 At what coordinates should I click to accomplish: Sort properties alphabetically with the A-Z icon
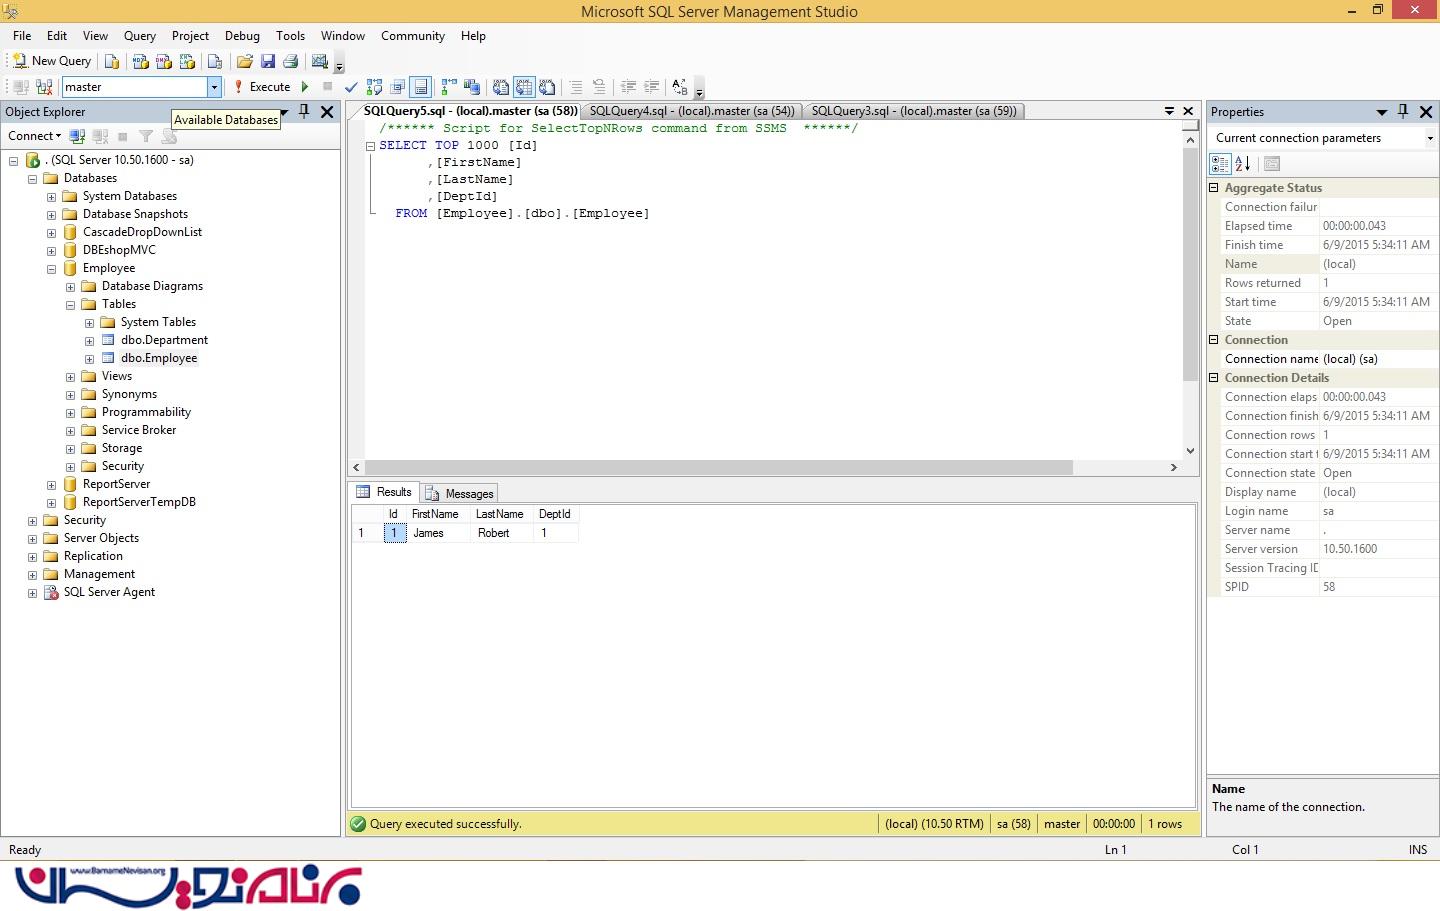pyautogui.click(x=1243, y=164)
